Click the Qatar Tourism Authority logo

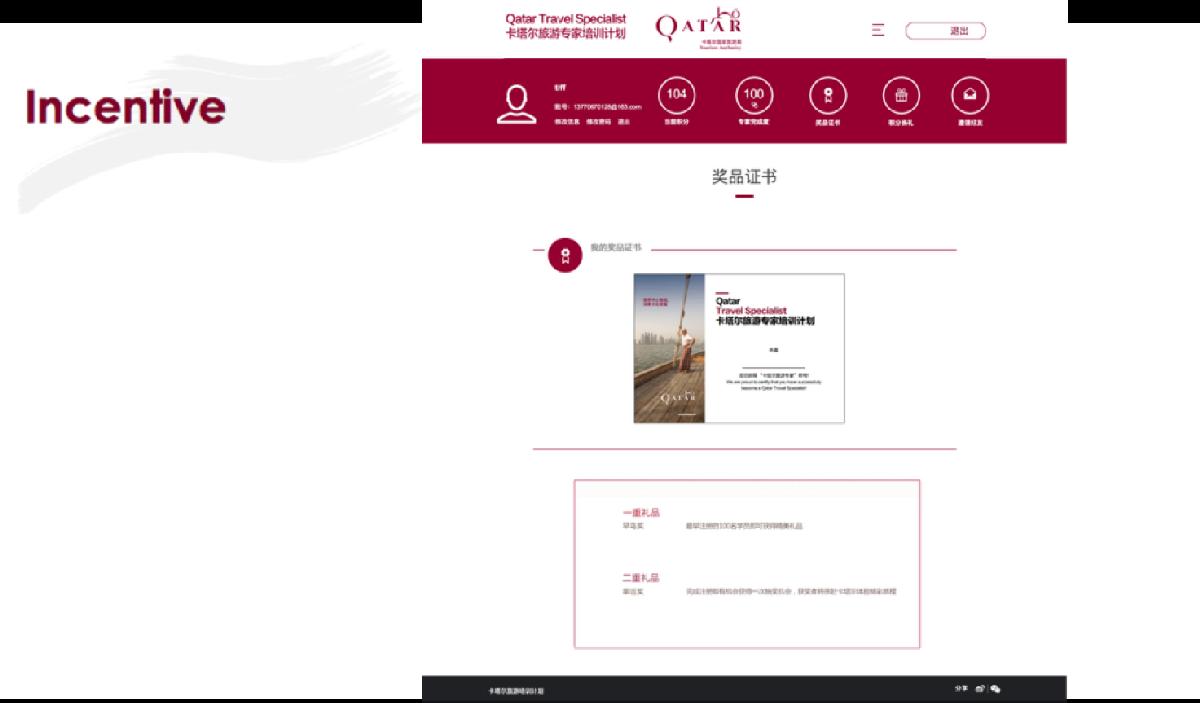click(699, 27)
